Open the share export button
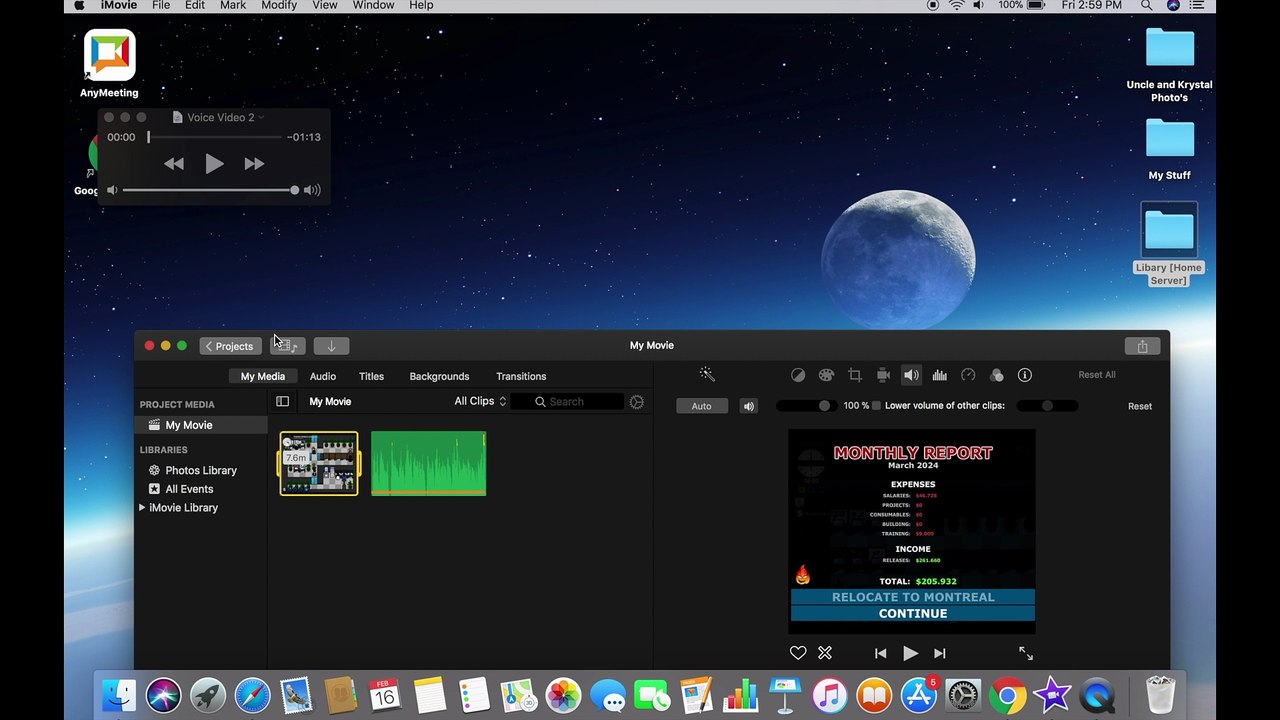The width and height of the screenshot is (1280, 720). click(x=1142, y=346)
